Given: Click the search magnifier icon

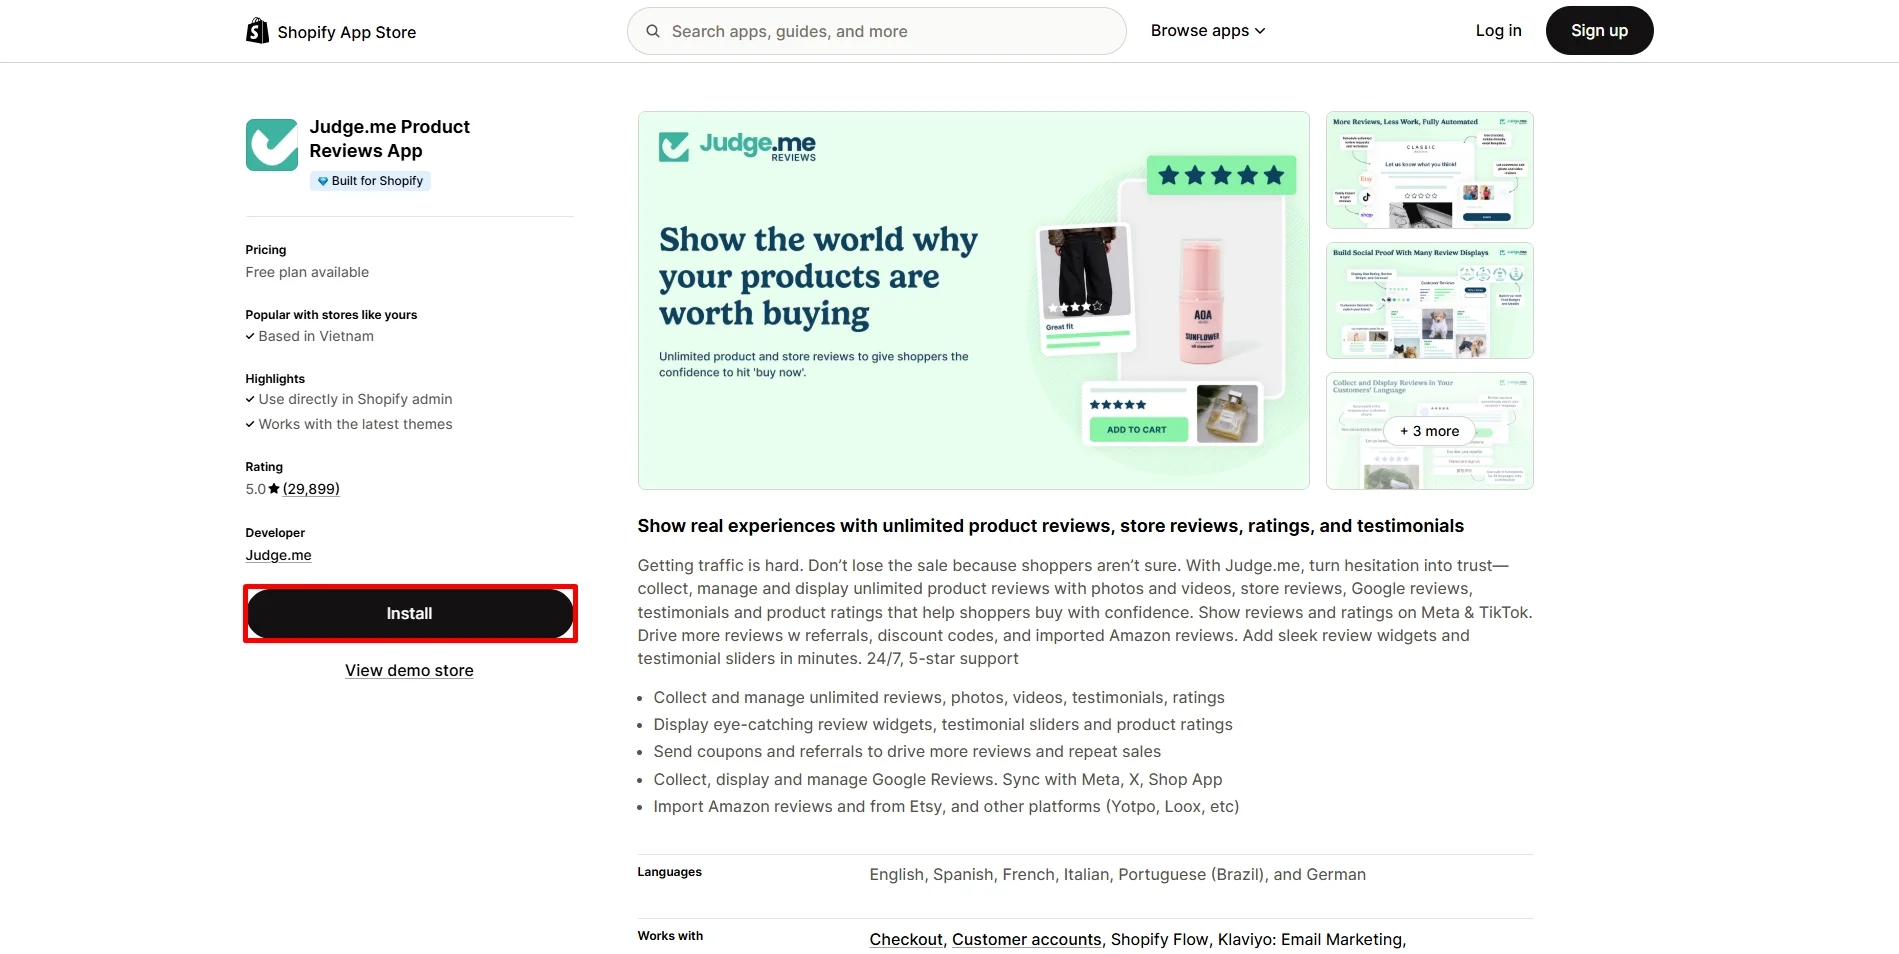Looking at the screenshot, I should [653, 31].
